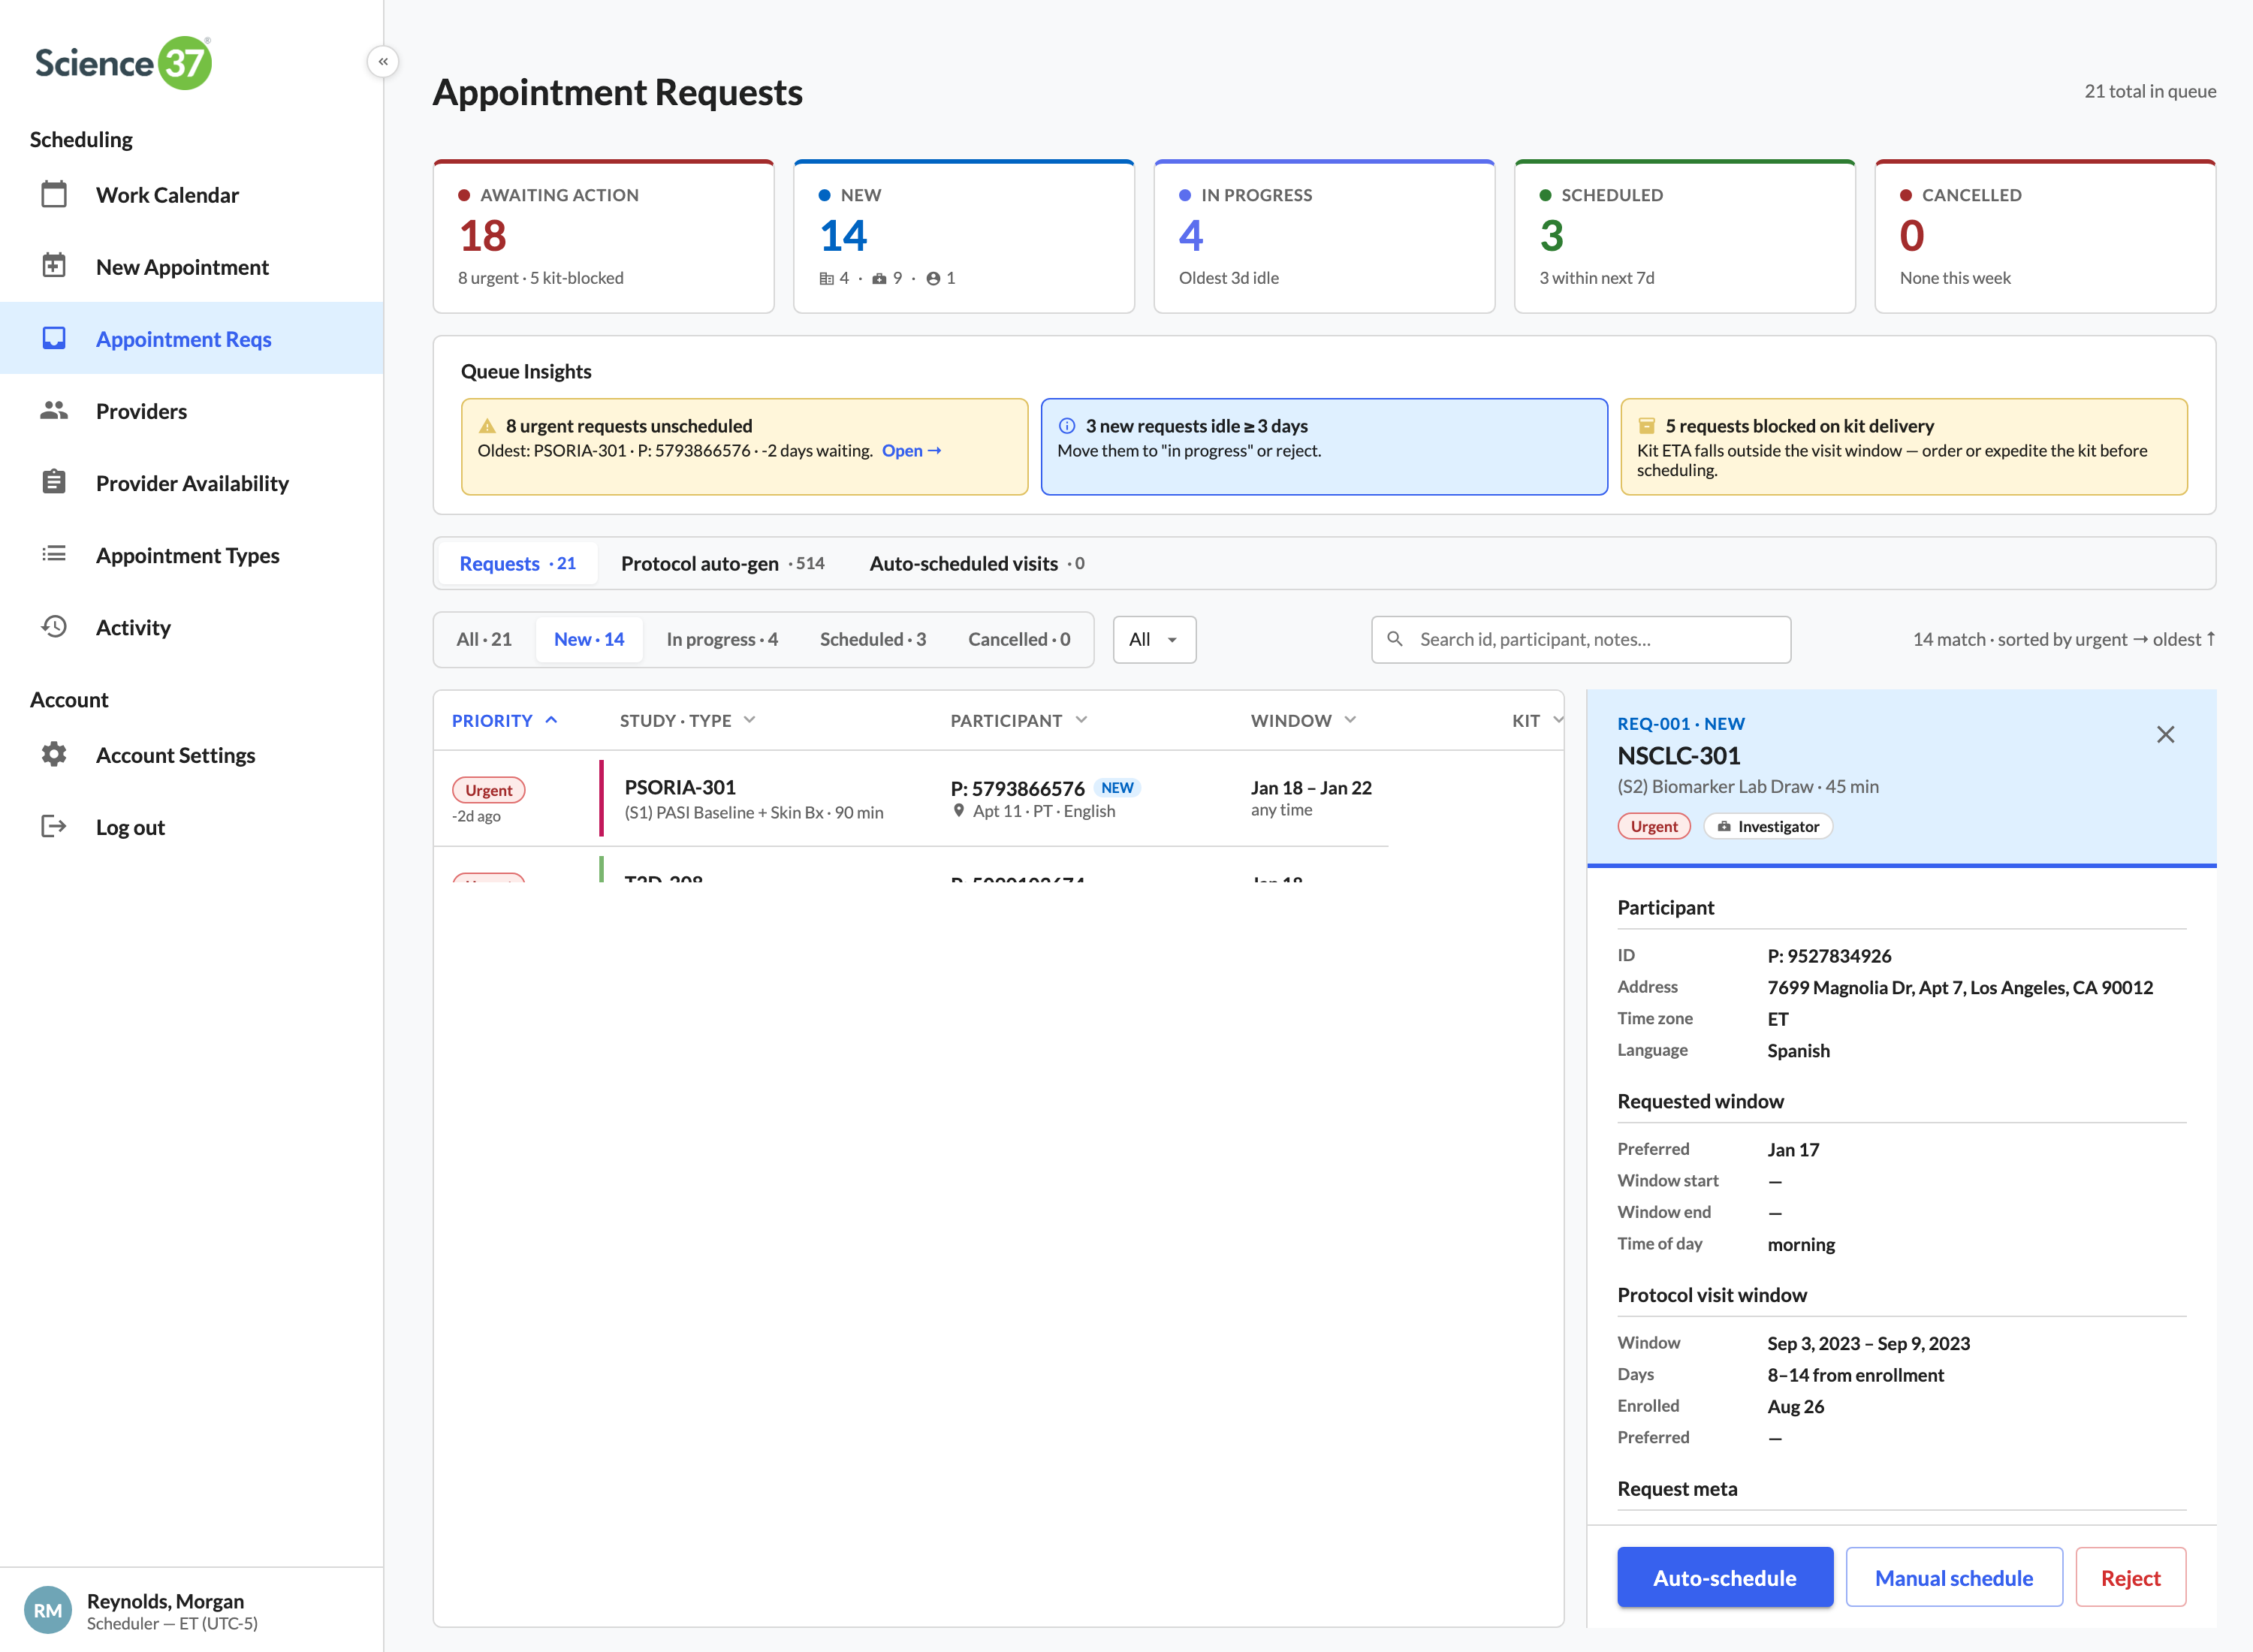
Task: Collapse the sidebar with the double-chevron button
Action: click(383, 62)
